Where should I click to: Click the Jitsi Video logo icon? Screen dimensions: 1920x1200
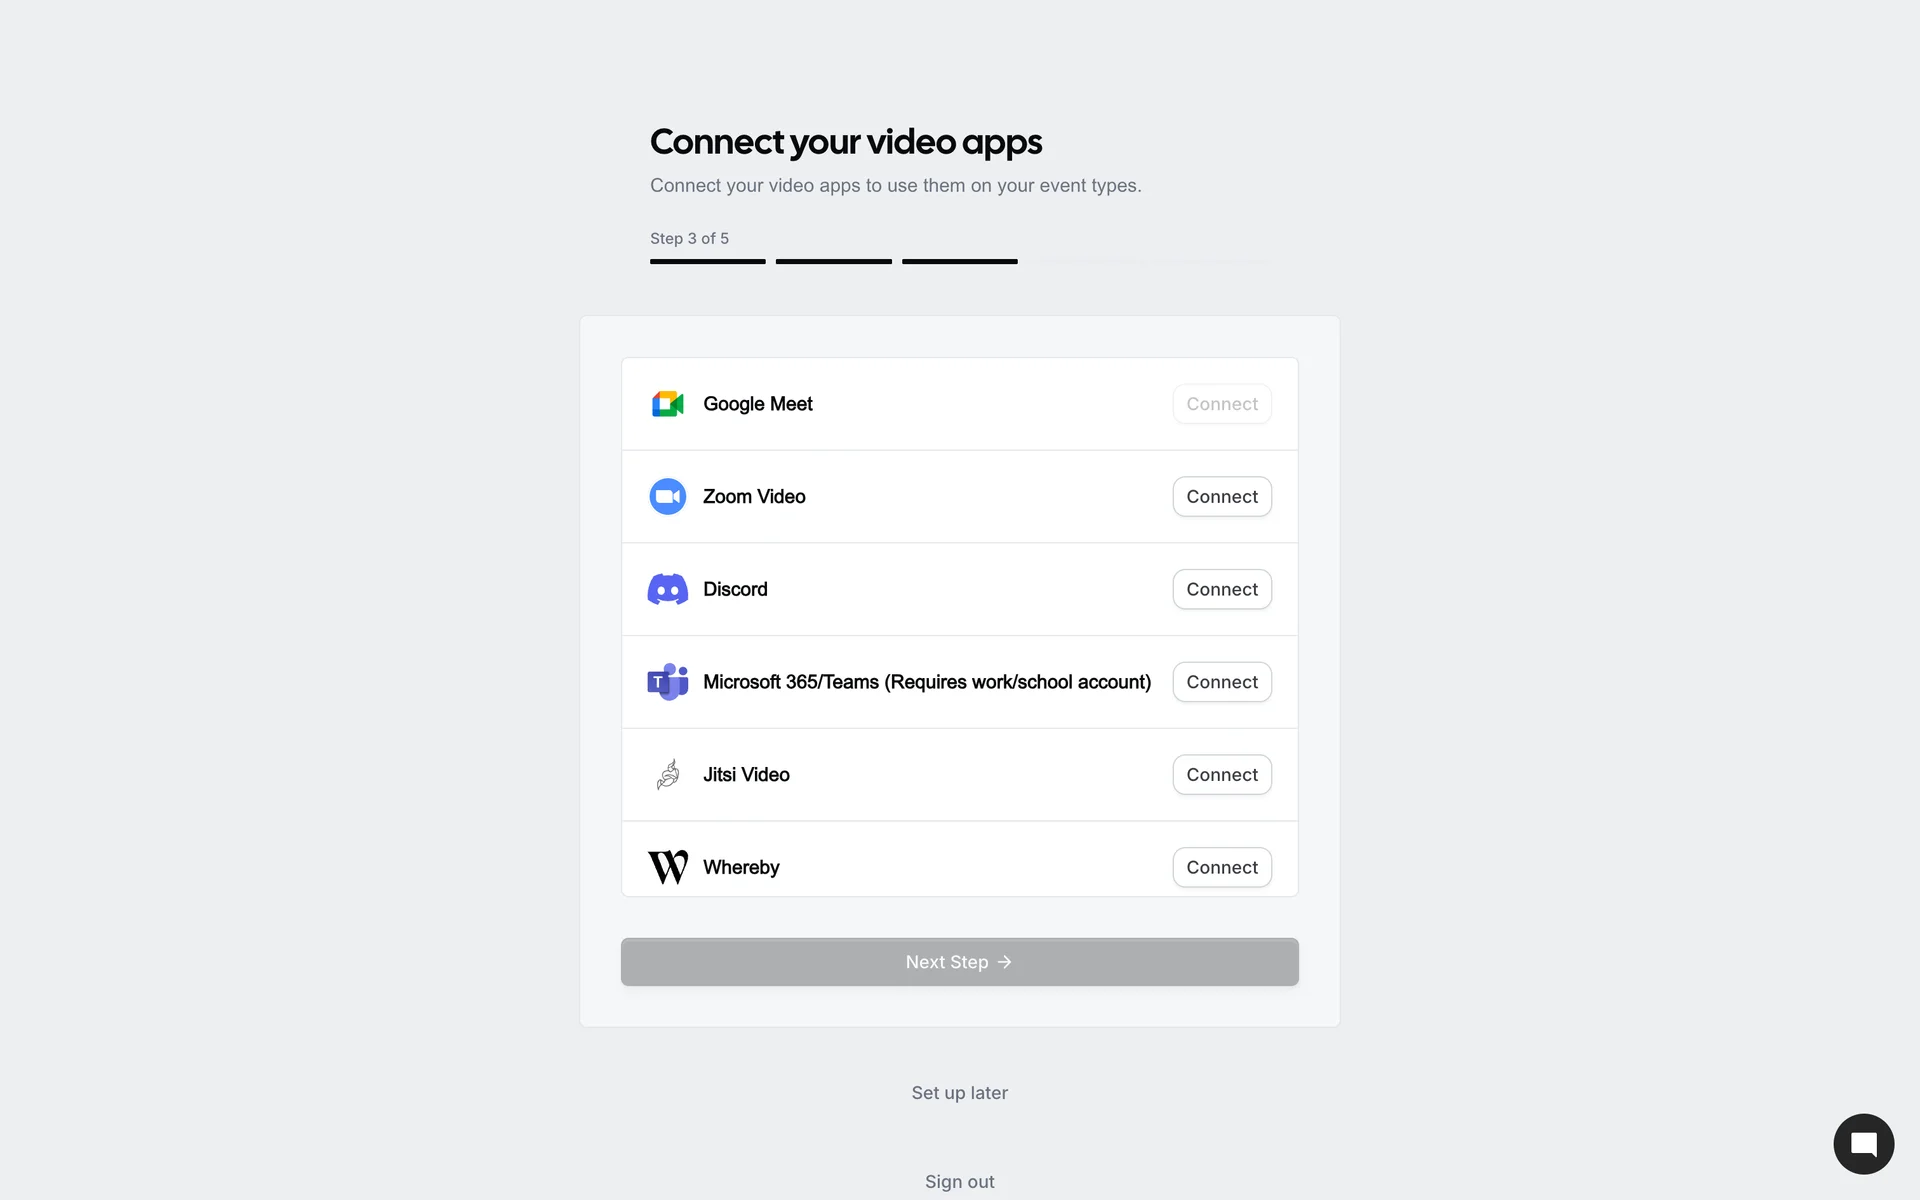tap(667, 774)
